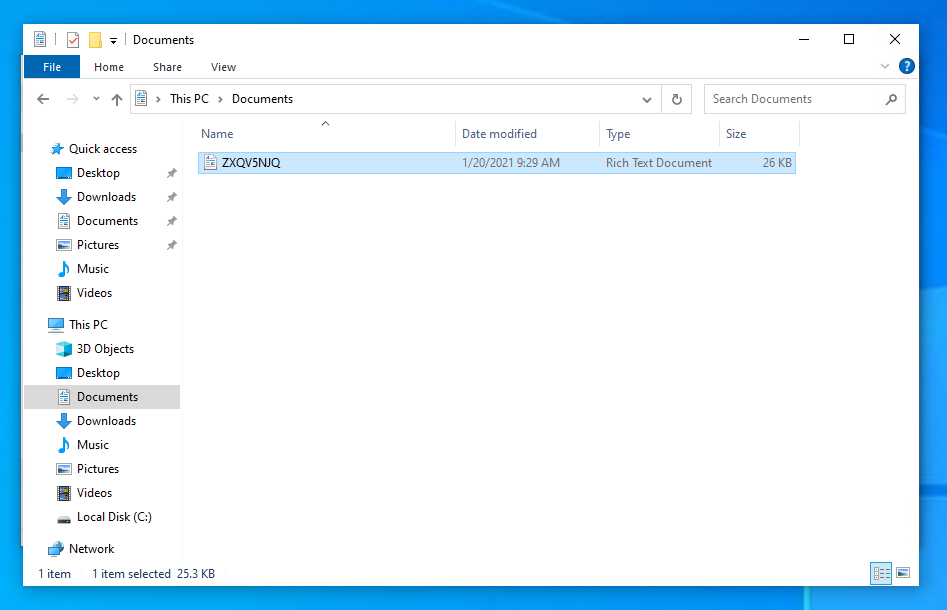Open Downloads under This PC
Screen dimensions: 947x610
click(x=106, y=421)
